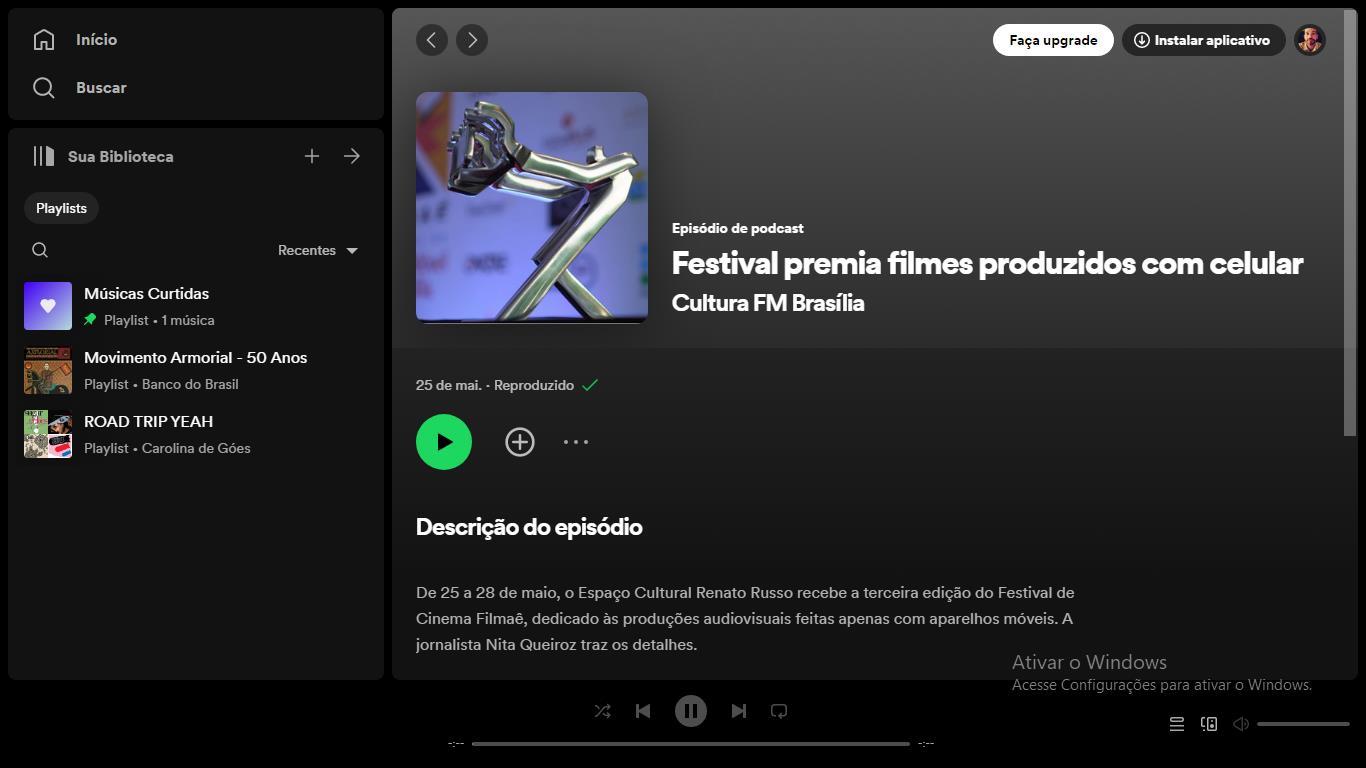Create a new playlist with plus icon
This screenshot has height=768, width=1366.
[x=312, y=156]
